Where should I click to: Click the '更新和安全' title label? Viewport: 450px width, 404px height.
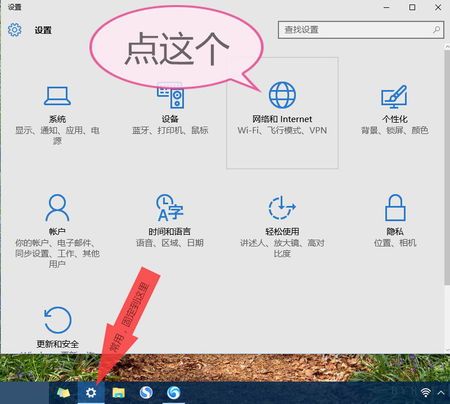click(x=58, y=344)
